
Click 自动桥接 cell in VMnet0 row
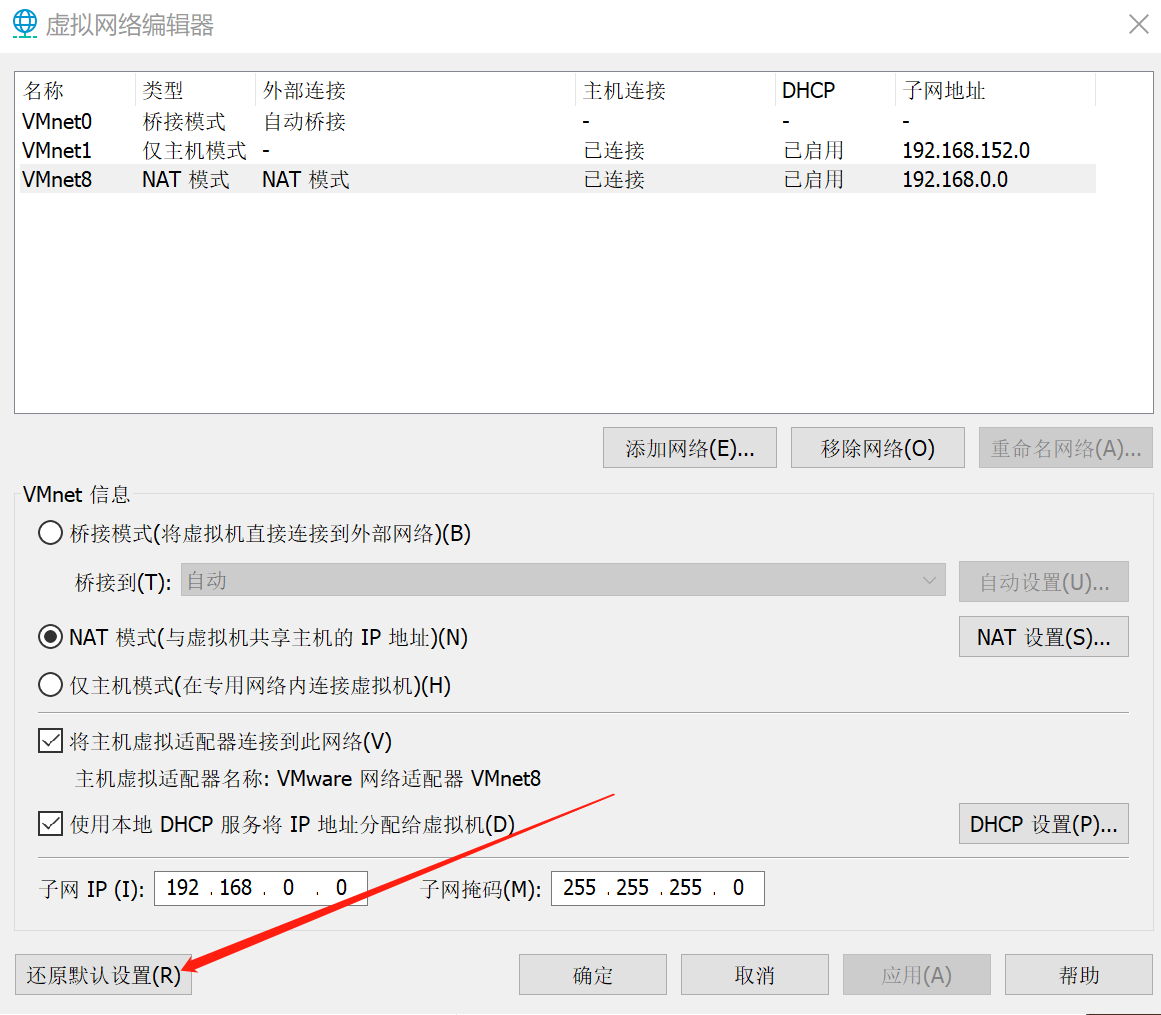click(x=304, y=121)
